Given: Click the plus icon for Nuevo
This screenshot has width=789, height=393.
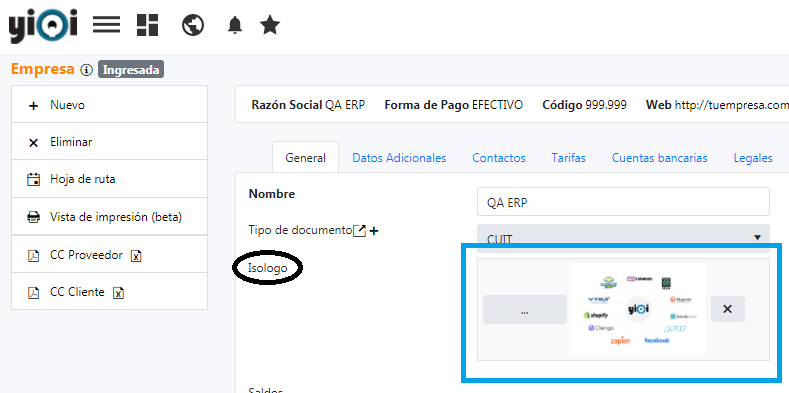Looking at the screenshot, I should (x=33, y=106).
